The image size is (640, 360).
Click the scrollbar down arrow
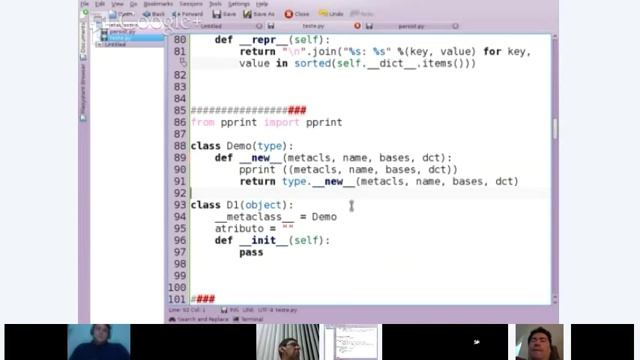pos(555,301)
